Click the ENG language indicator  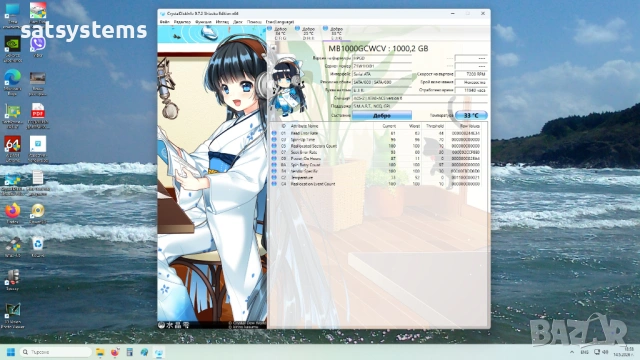tap(584, 352)
